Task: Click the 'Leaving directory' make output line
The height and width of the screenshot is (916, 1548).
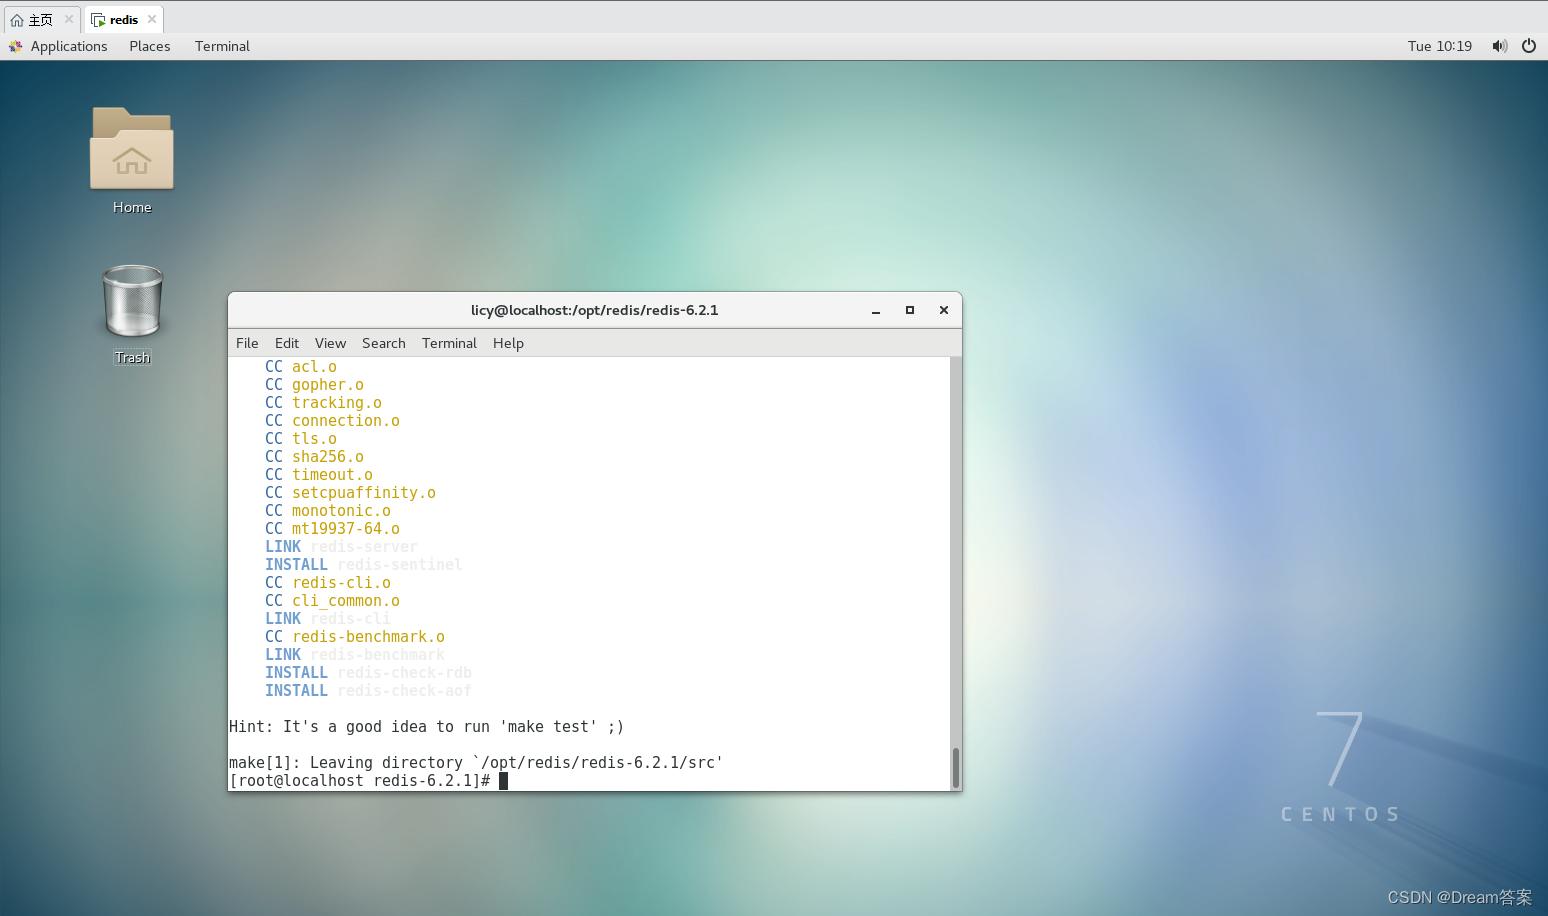Action: [x=476, y=763]
